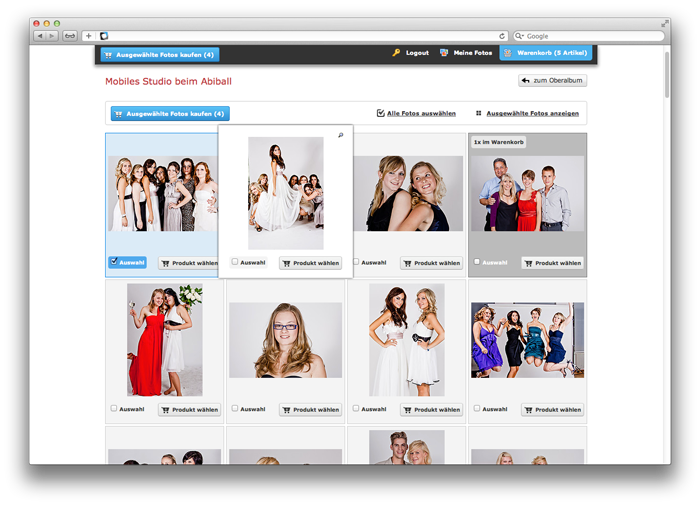The width and height of the screenshot is (700, 505).
Task: Check Auswahl under the glasses portrait
Action: point(235,408)
